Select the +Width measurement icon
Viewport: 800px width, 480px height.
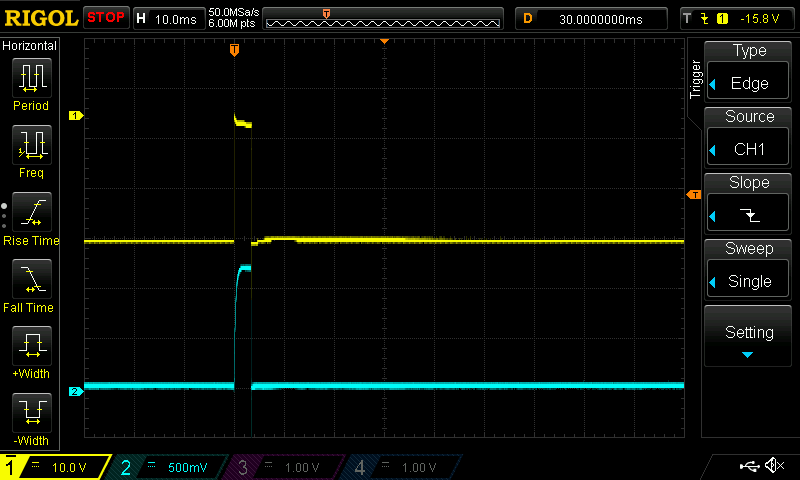pyautogui.click(x=30, y=352)
